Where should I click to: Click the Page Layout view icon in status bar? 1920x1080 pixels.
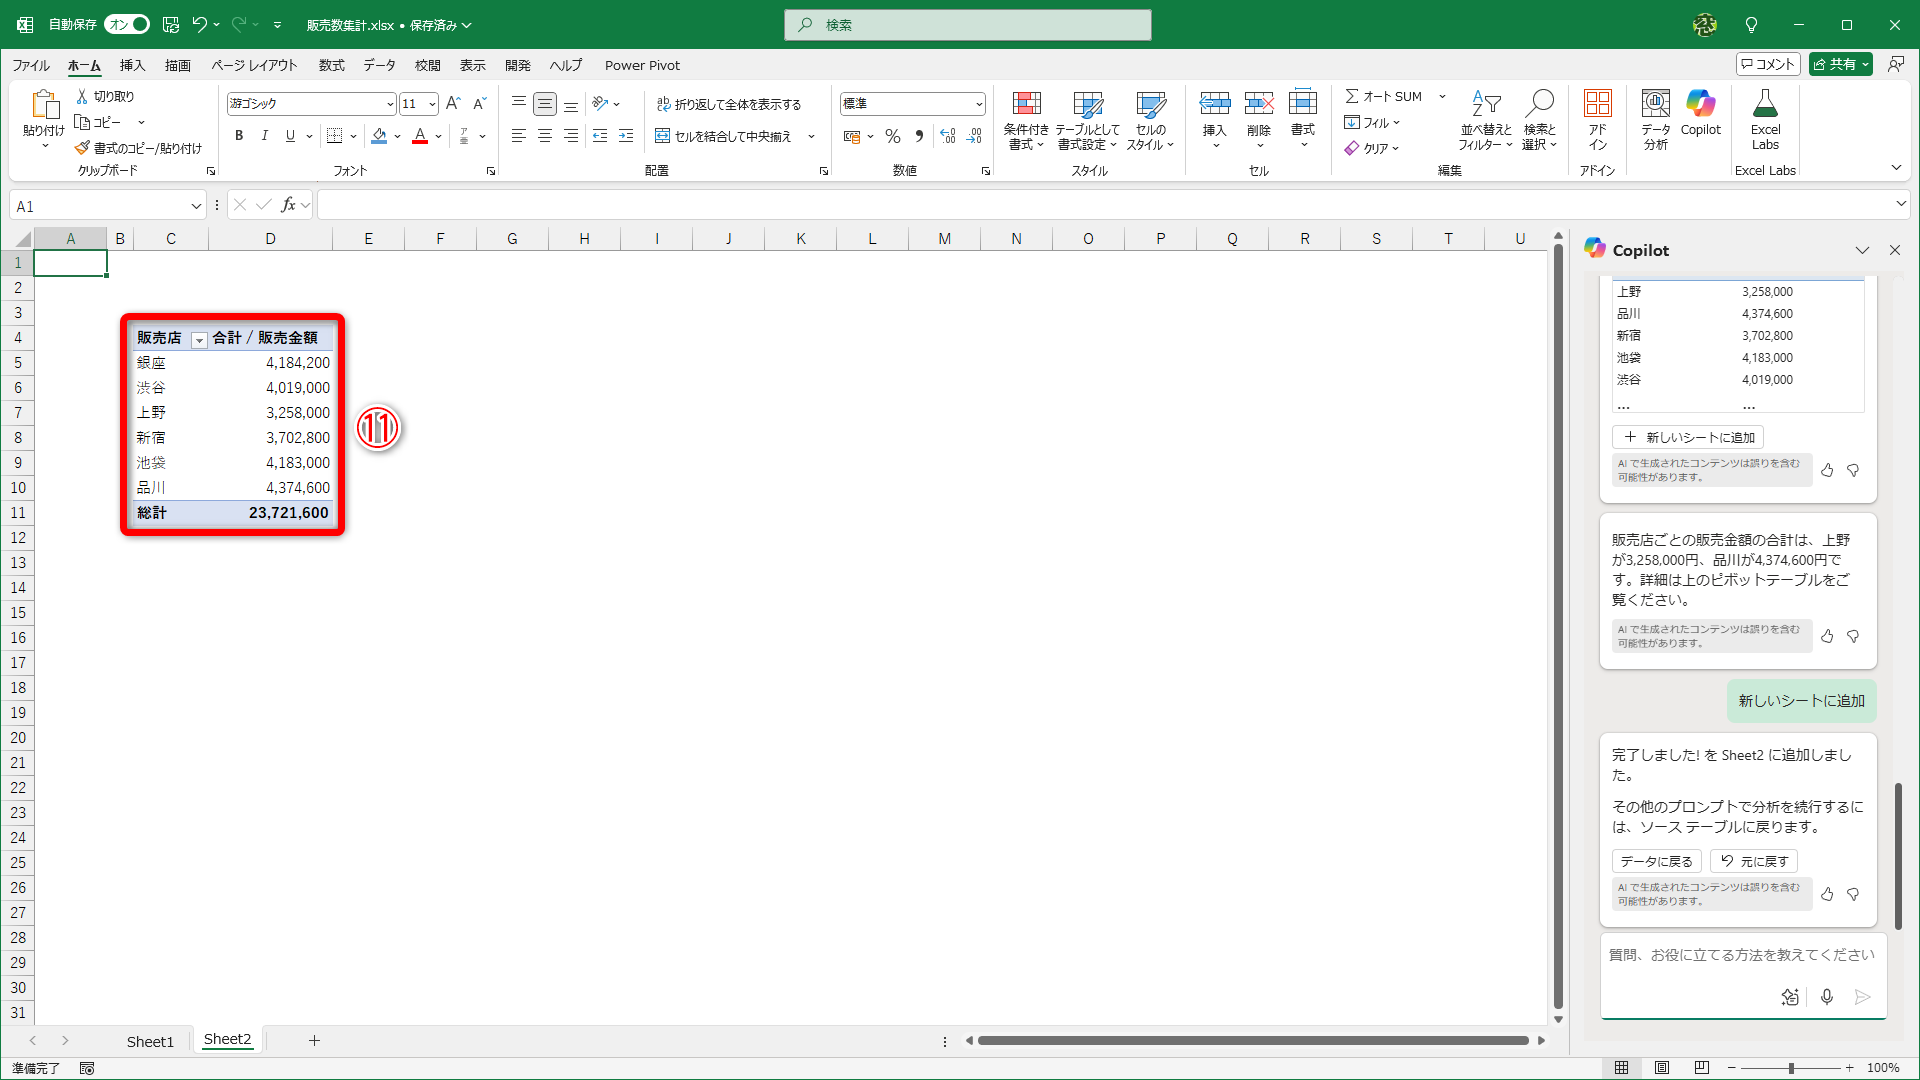point(1661,1067)
